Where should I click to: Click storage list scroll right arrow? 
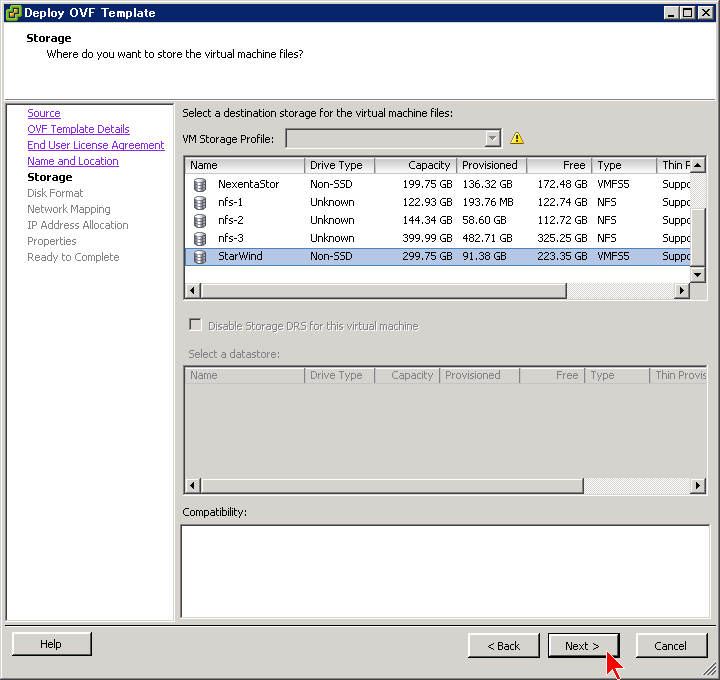682,290
